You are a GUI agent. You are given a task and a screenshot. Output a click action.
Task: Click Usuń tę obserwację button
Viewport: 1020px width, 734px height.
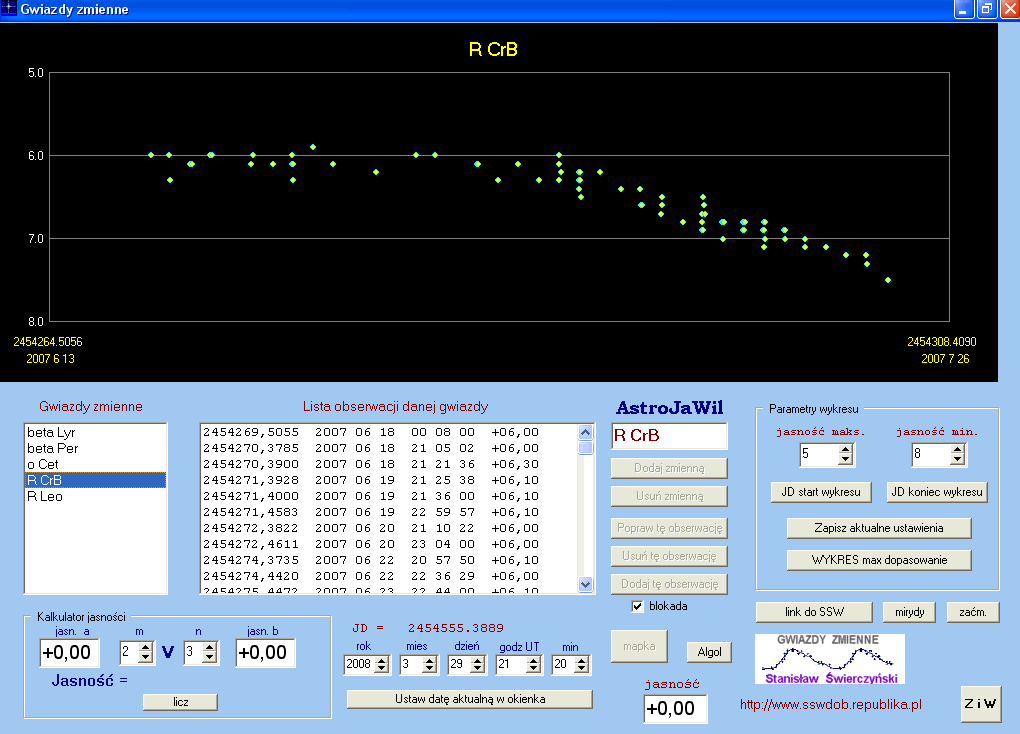tap(669, 556)
